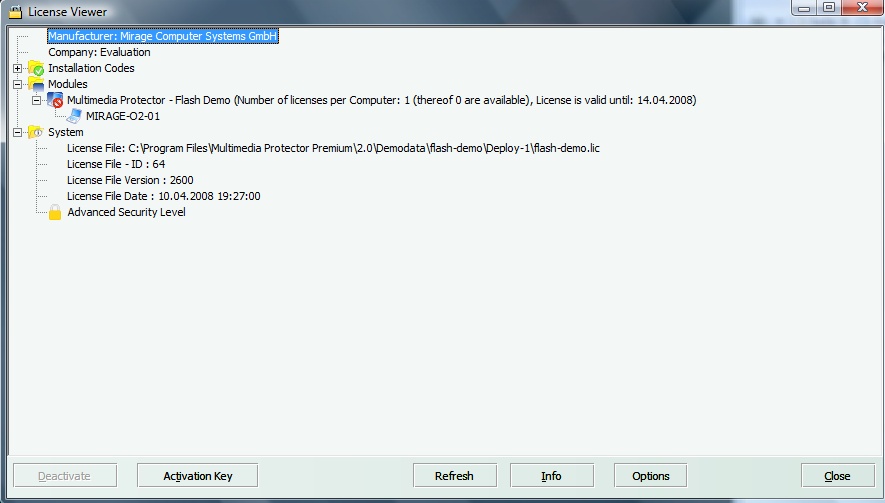Click the Multimedia Protector blocked module icon
Viewport: 885px width, 503px height.
(x=56, y=101)
